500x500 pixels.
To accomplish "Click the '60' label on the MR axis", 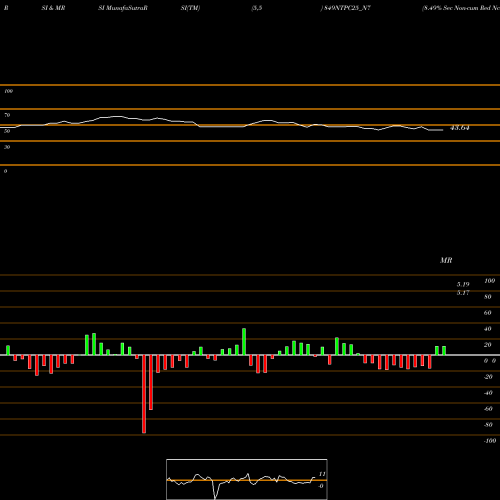I will 488,313.
